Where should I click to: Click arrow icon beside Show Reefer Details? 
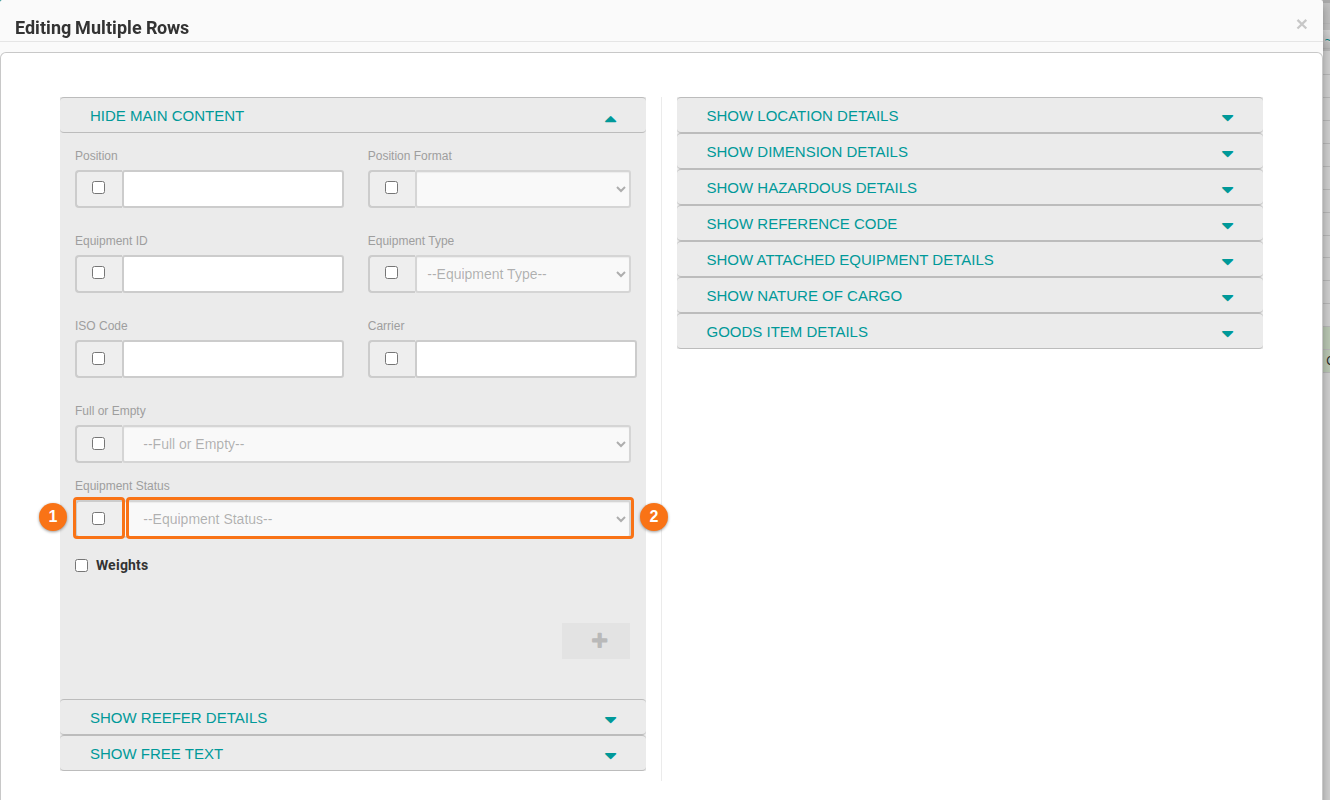pos(611,720)
